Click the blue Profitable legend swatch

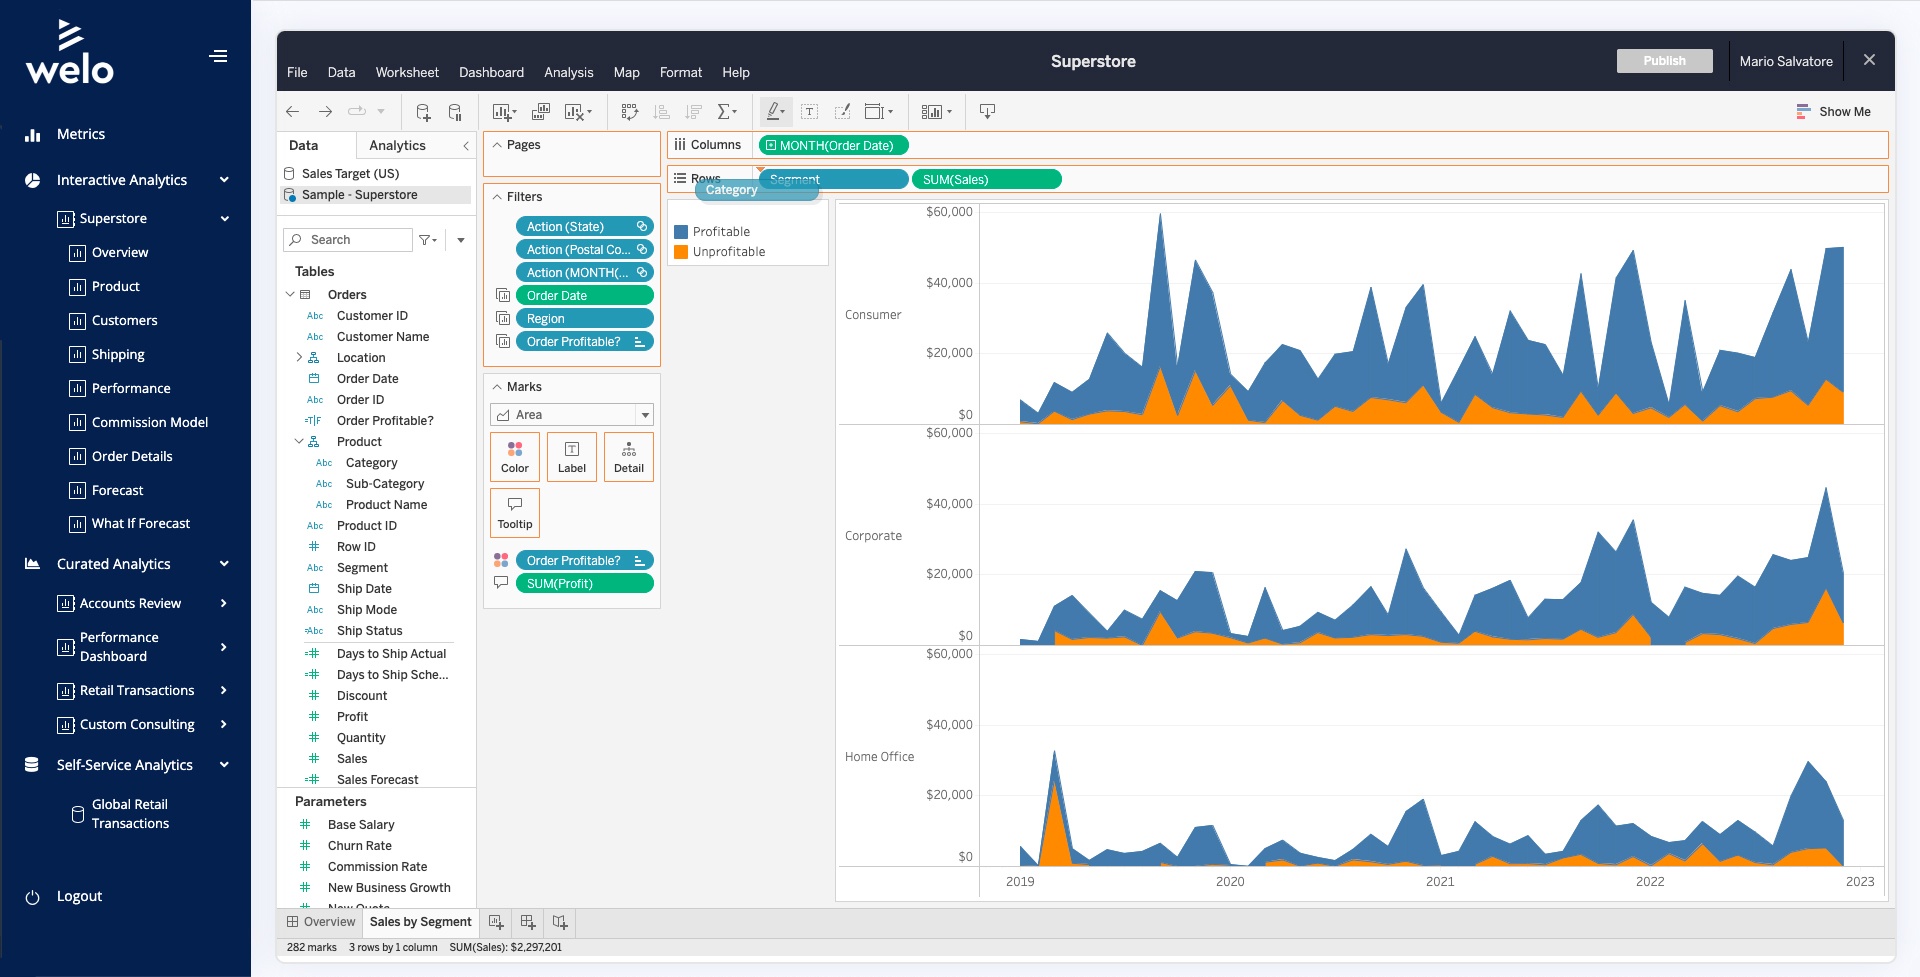click(x=681, y=232)
